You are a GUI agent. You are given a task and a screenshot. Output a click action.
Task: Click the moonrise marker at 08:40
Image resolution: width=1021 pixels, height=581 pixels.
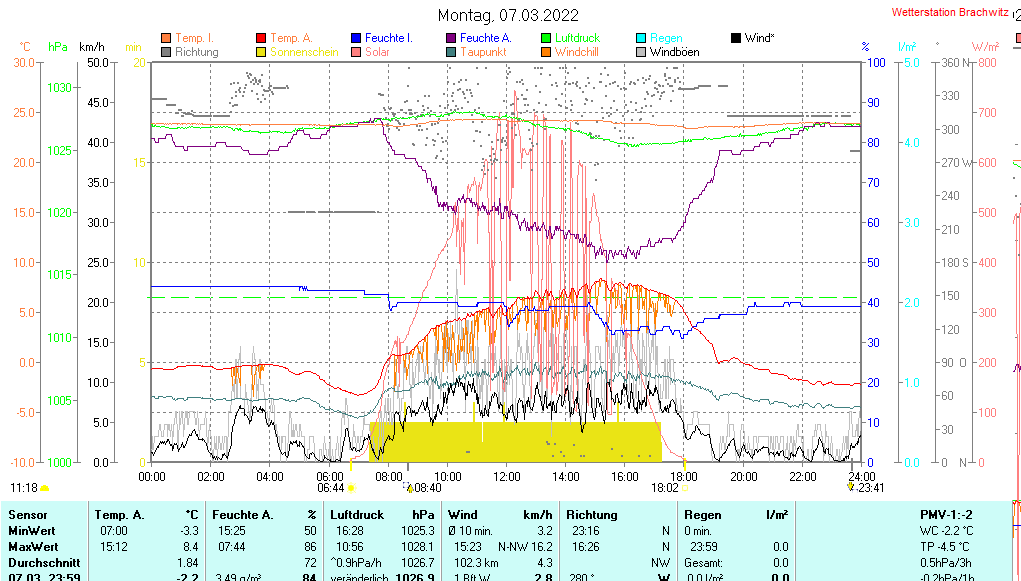pyautogui.click(x=408, y=487)
